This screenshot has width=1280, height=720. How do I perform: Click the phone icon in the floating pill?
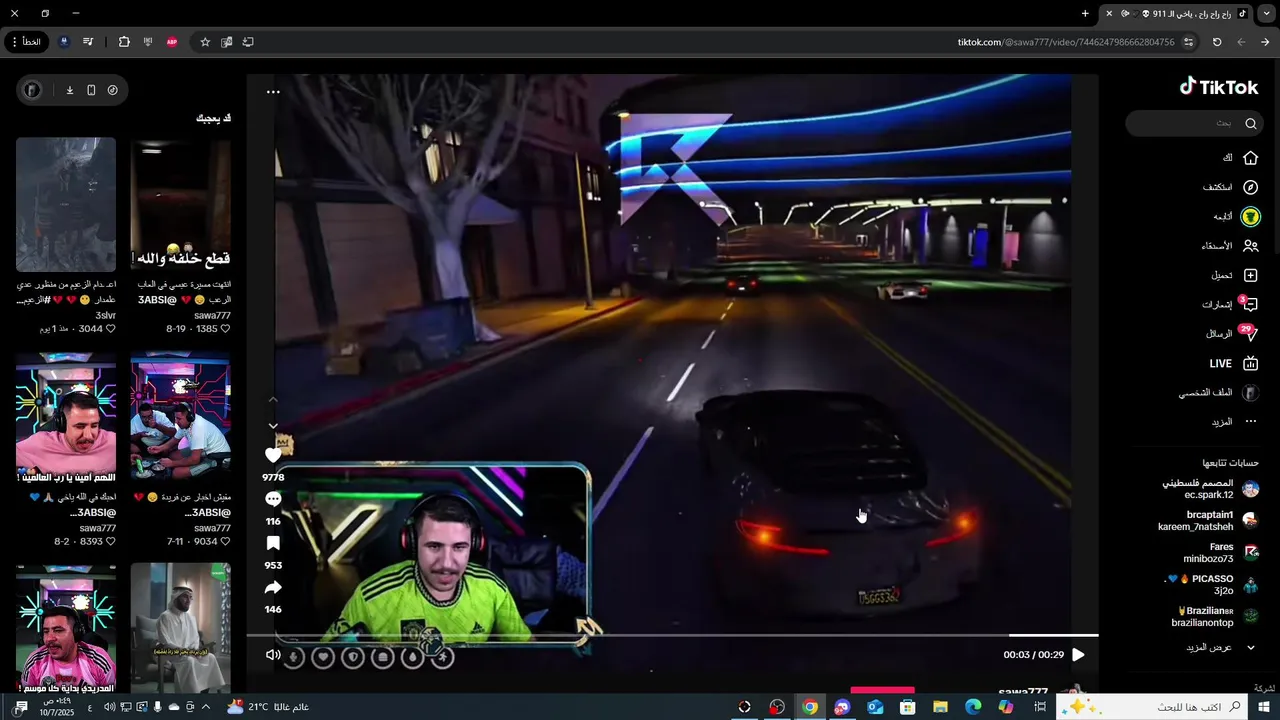91,90
